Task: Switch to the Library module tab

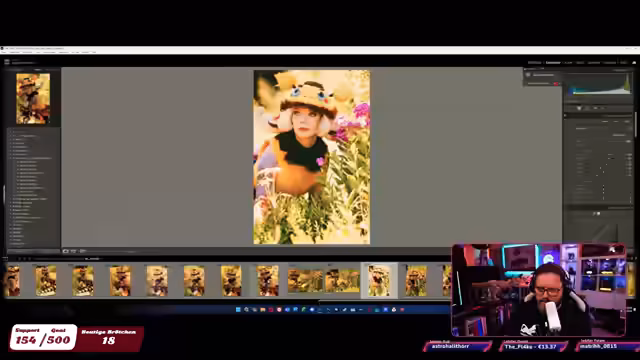Action: click(534, 62)
